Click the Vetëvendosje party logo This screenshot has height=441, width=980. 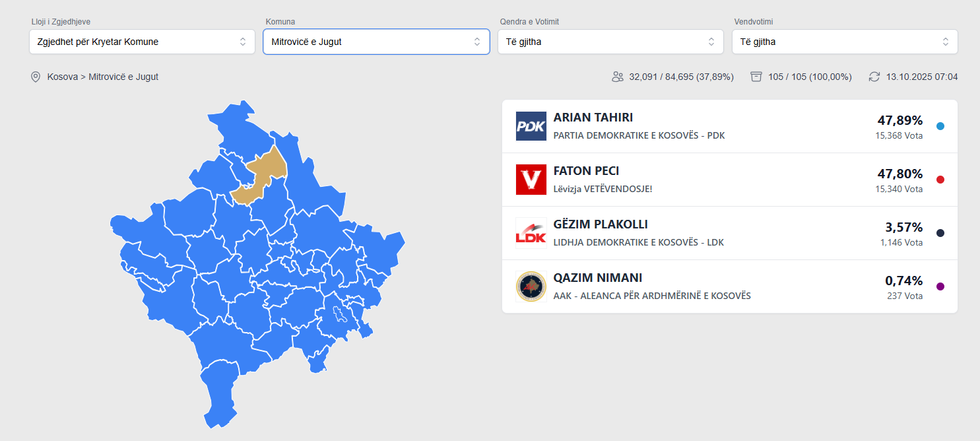point(530,180)
